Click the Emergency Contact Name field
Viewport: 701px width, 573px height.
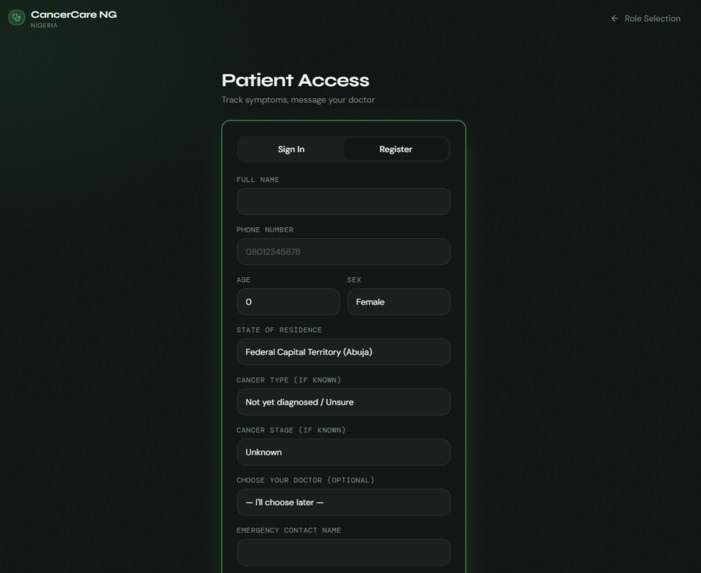(x=343, y=552)
